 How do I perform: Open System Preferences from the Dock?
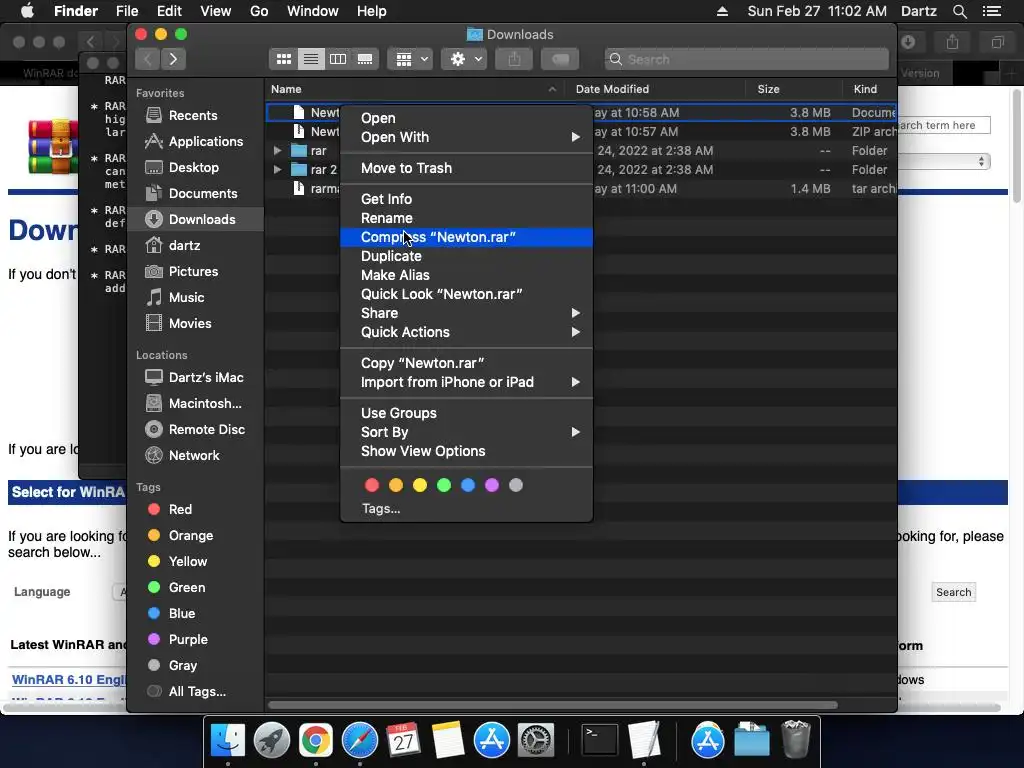(x=536, y=741)
